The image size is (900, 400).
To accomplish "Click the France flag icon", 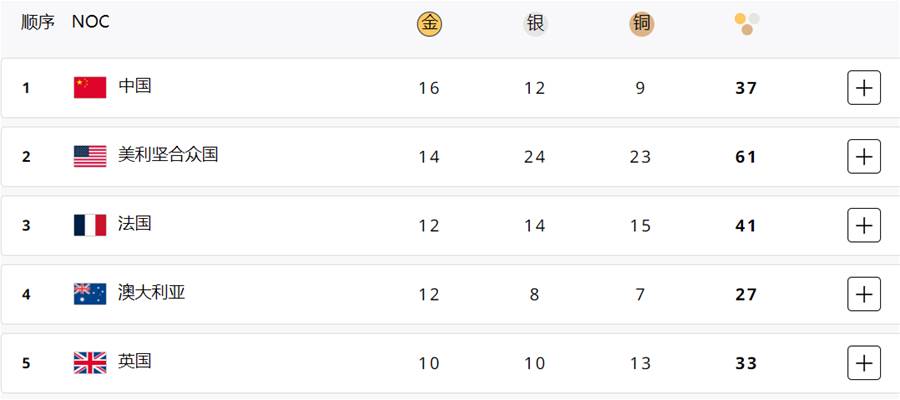I will click(90, 225).
